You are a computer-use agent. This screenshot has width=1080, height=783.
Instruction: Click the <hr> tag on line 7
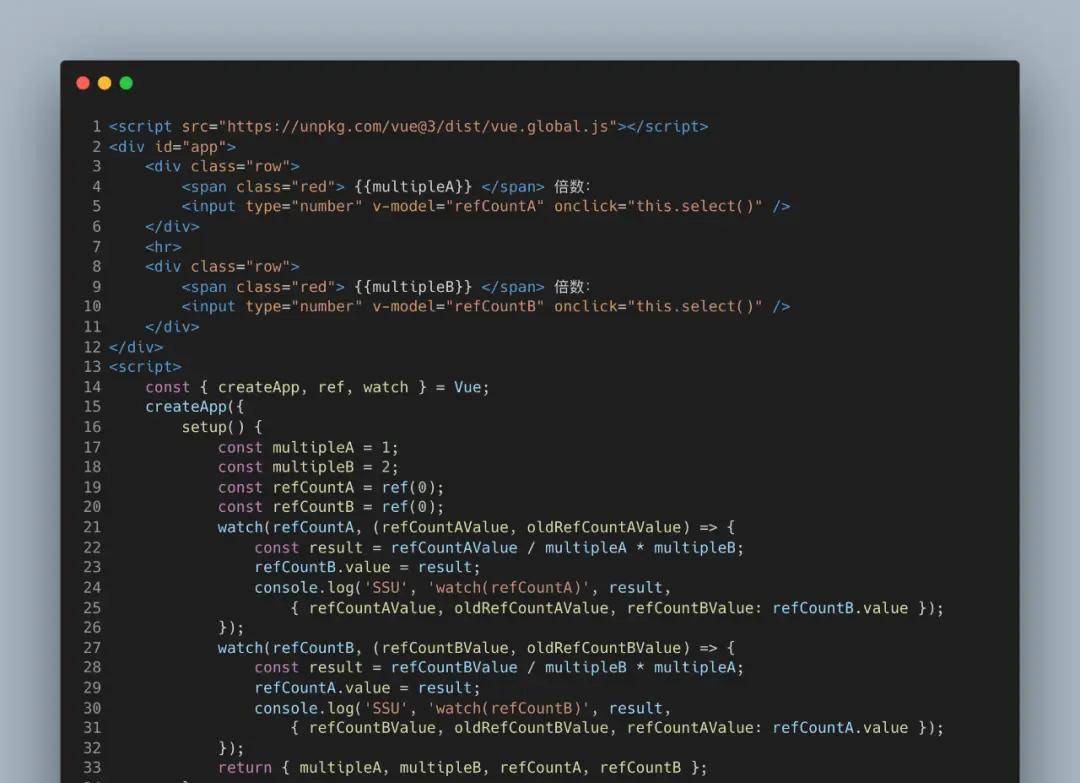point(163,247)
